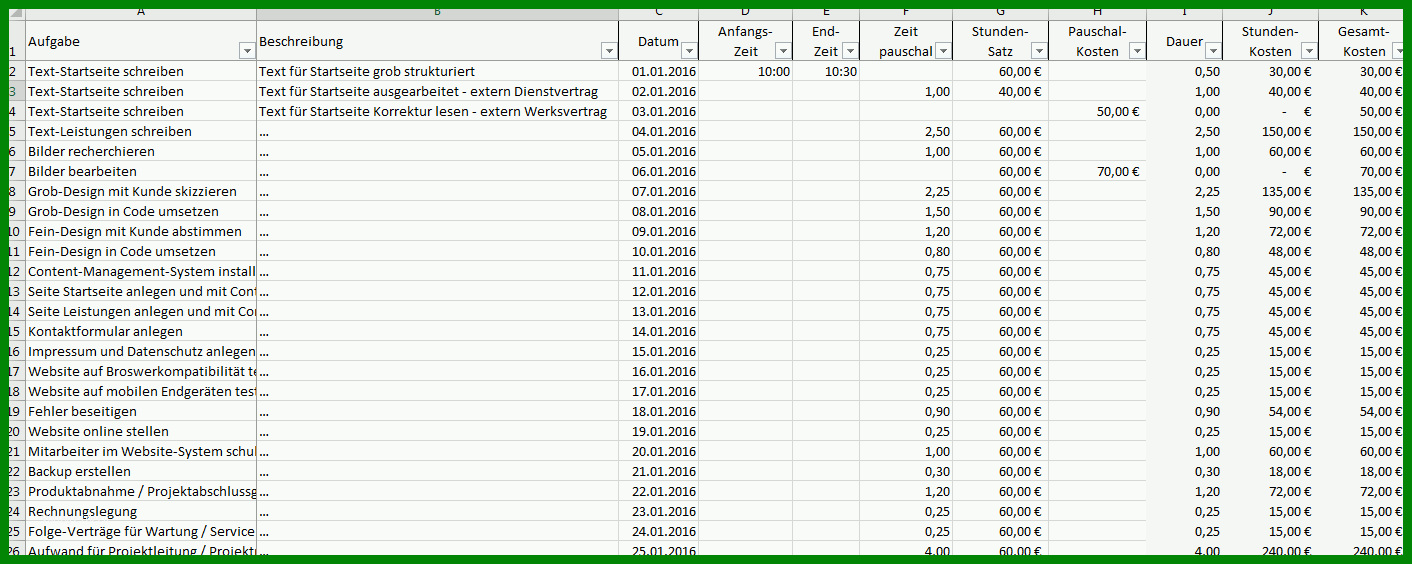This screenshot has width=1412, height=564.
Task: Select the Stunden-Satz cell 40,00 €
Action: (x=1000, y=91)
